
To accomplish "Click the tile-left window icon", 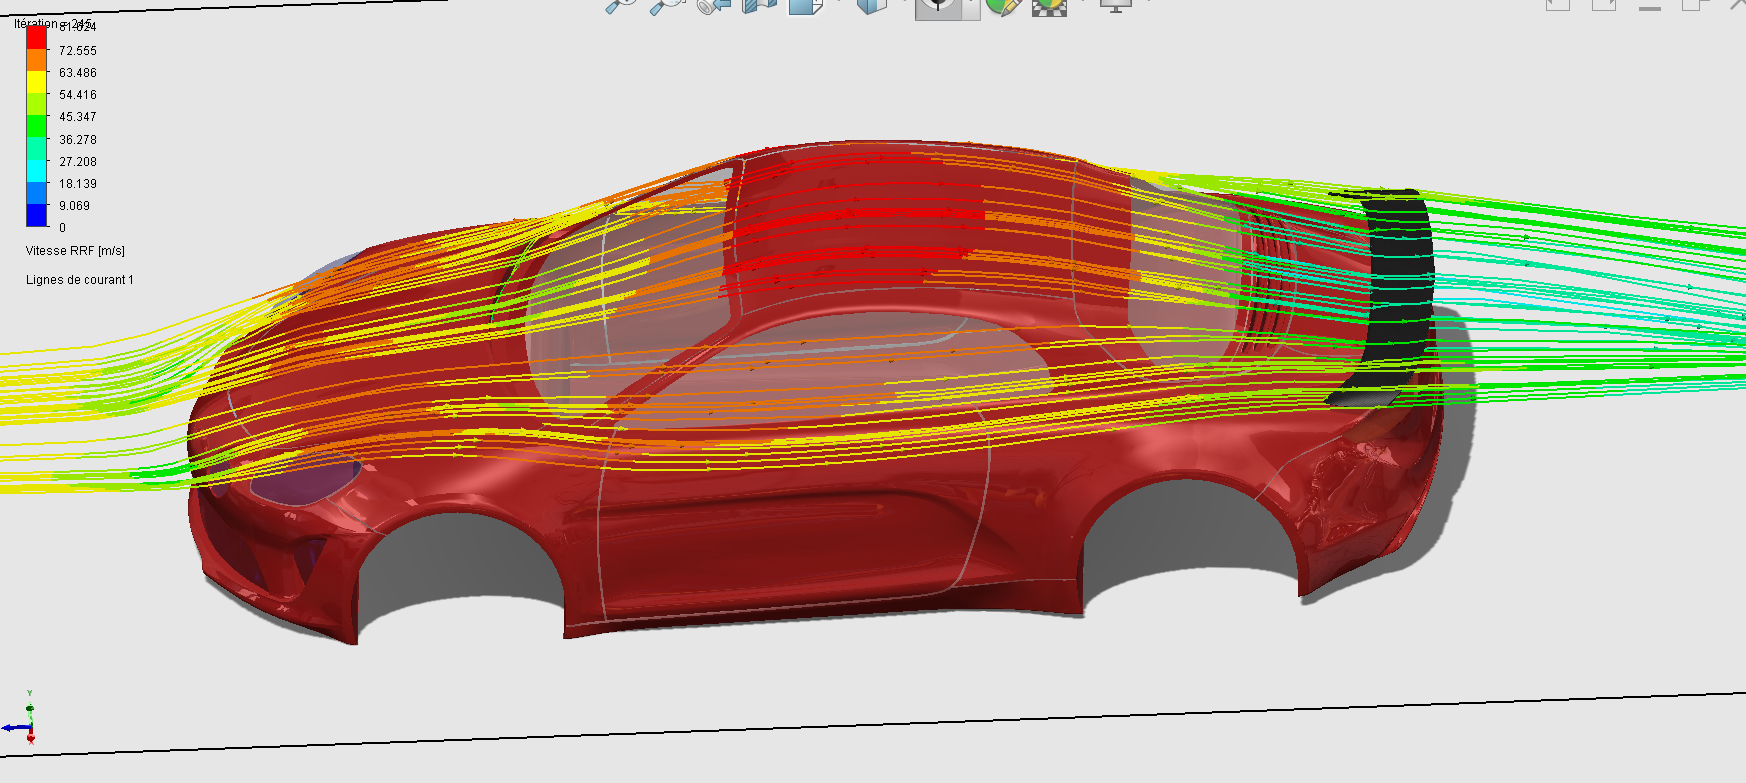I will pos(1558,5).
